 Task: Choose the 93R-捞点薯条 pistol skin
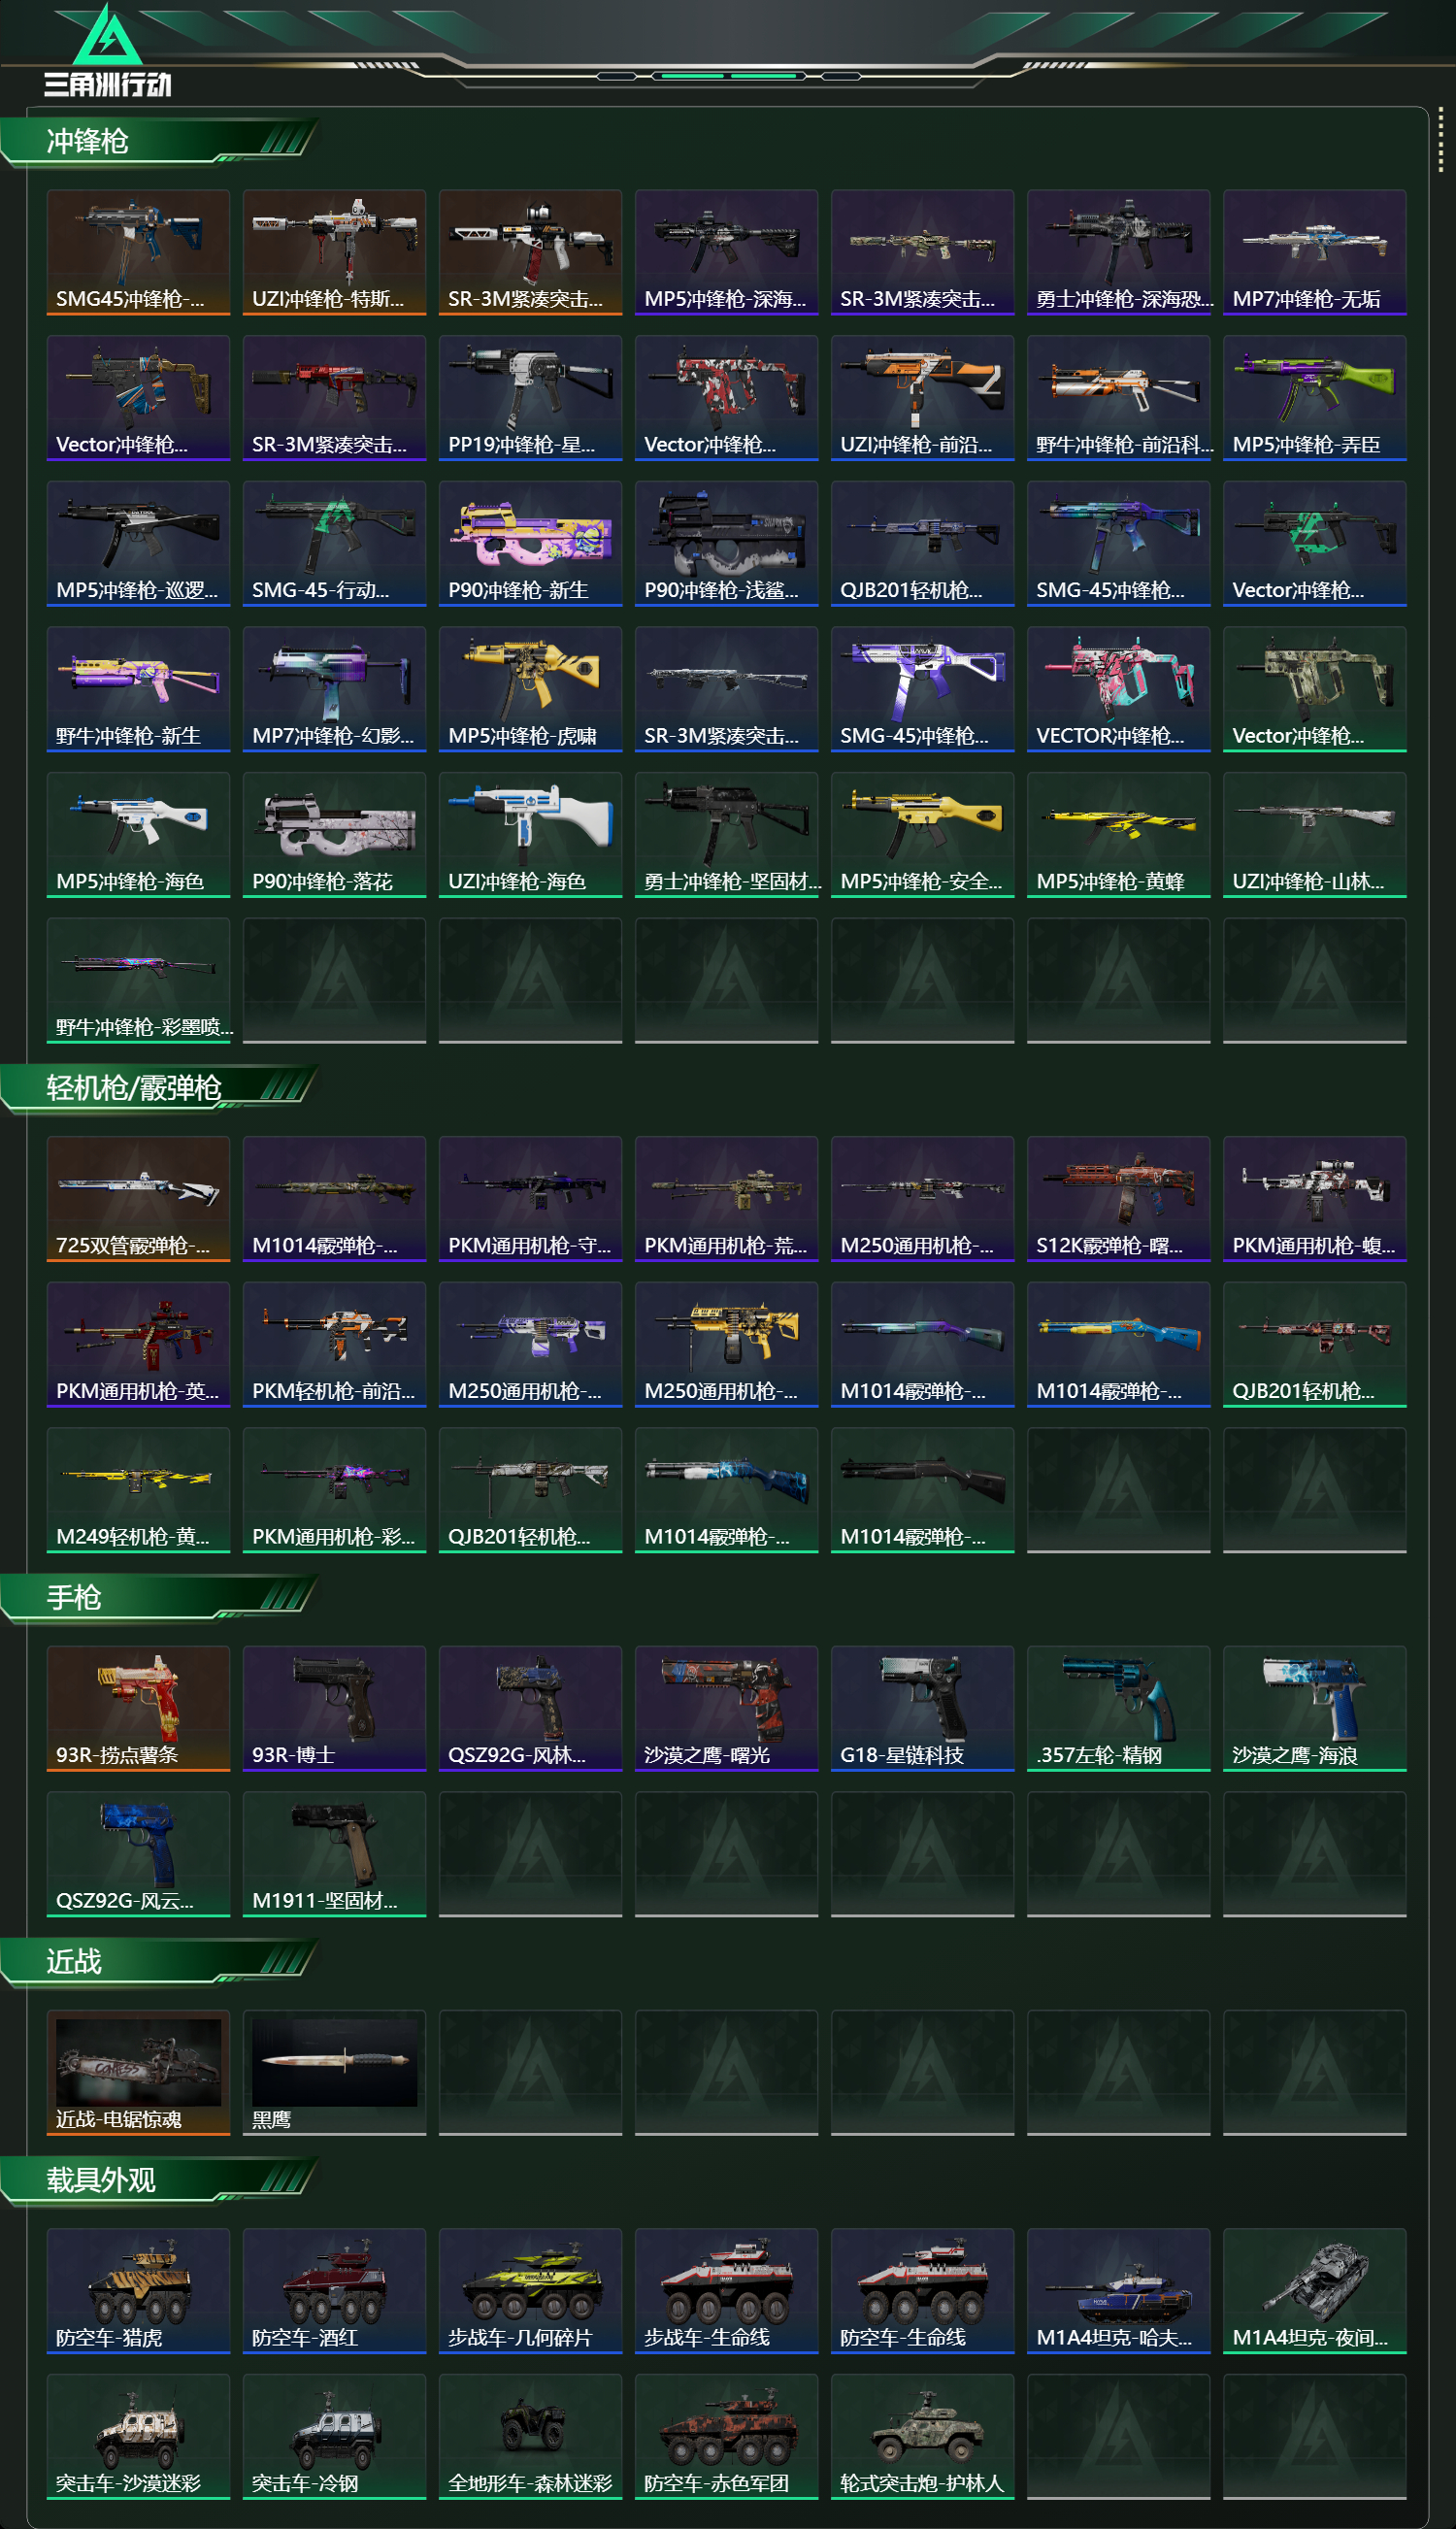click(x=138, y=1709)
